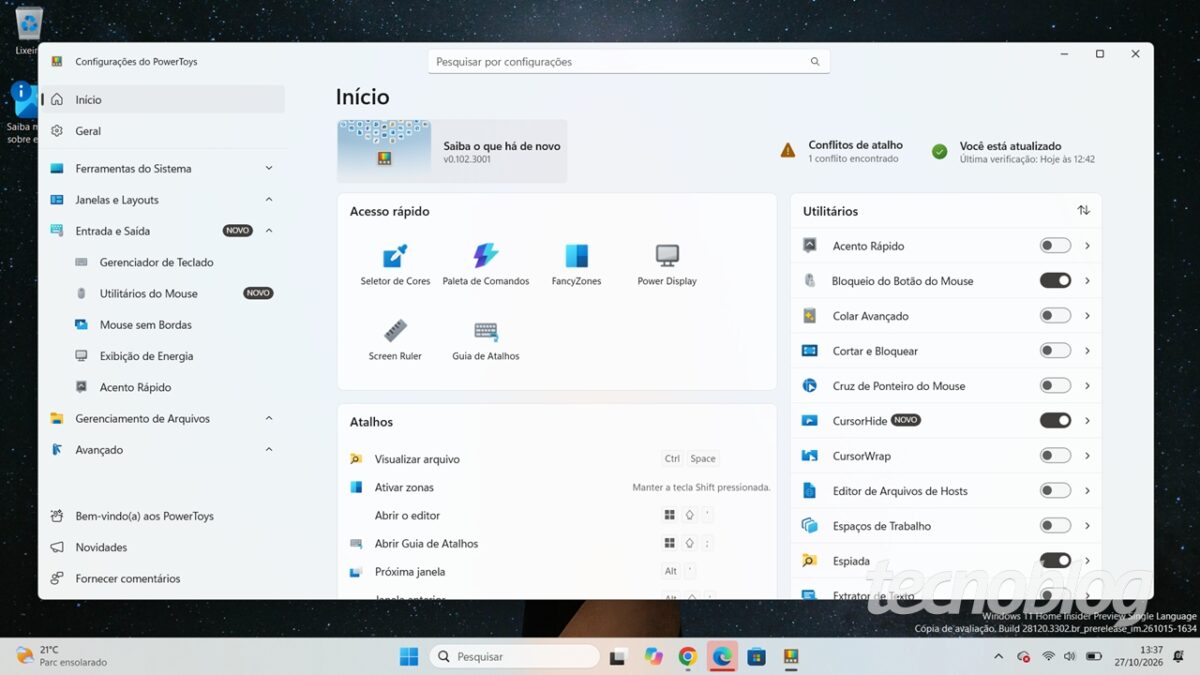This screenshot has width=1200, height=675.
Task: Click Editor de Arquivos de Hosts icon
Action: [810, 491]
